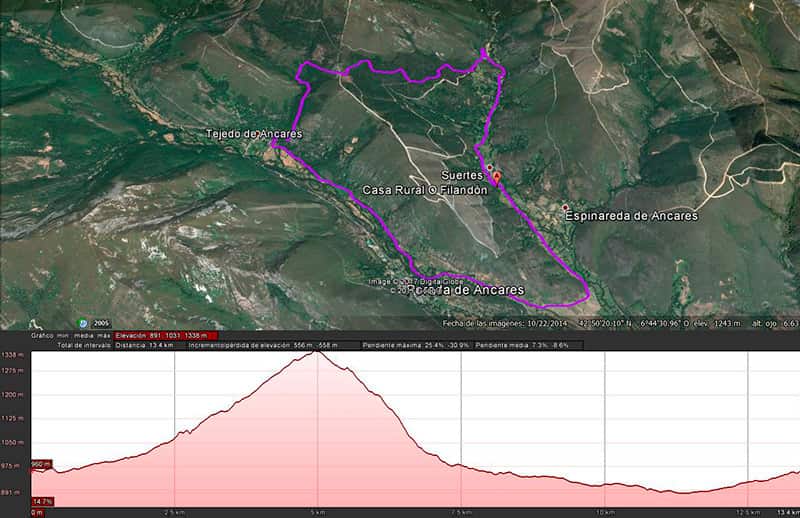Click the latitude 42°50'20.10" N readout
This screenshot has height=518, width=800.
pyautogui.click(x=607, y=324)
